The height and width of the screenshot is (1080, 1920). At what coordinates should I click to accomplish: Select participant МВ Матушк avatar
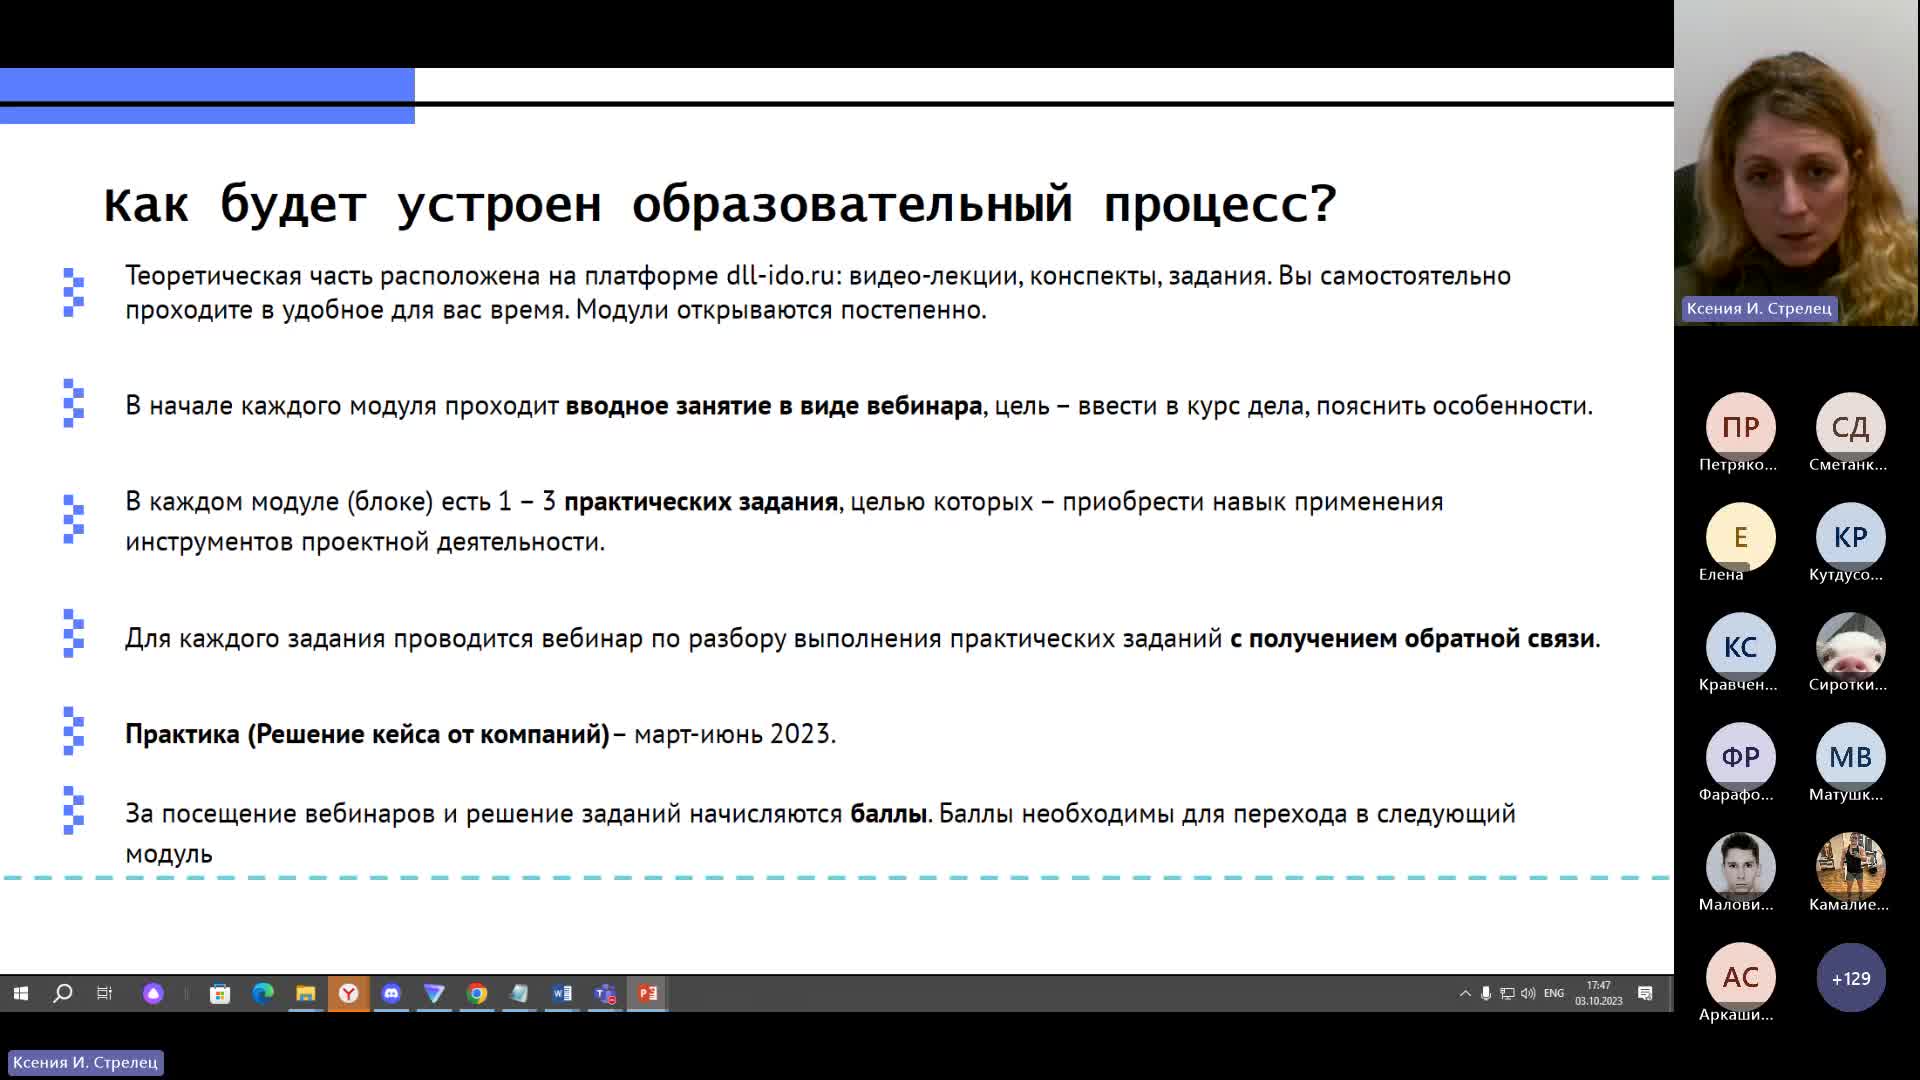[1850, 757]
